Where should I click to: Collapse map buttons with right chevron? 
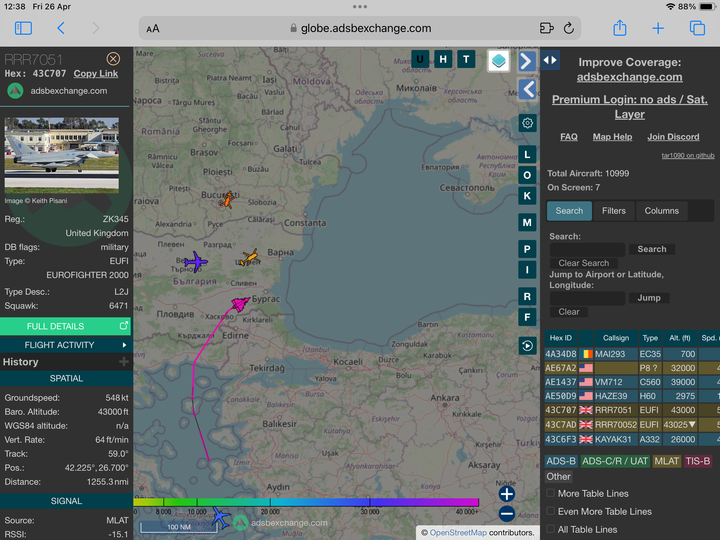click(x=527, y=61)
